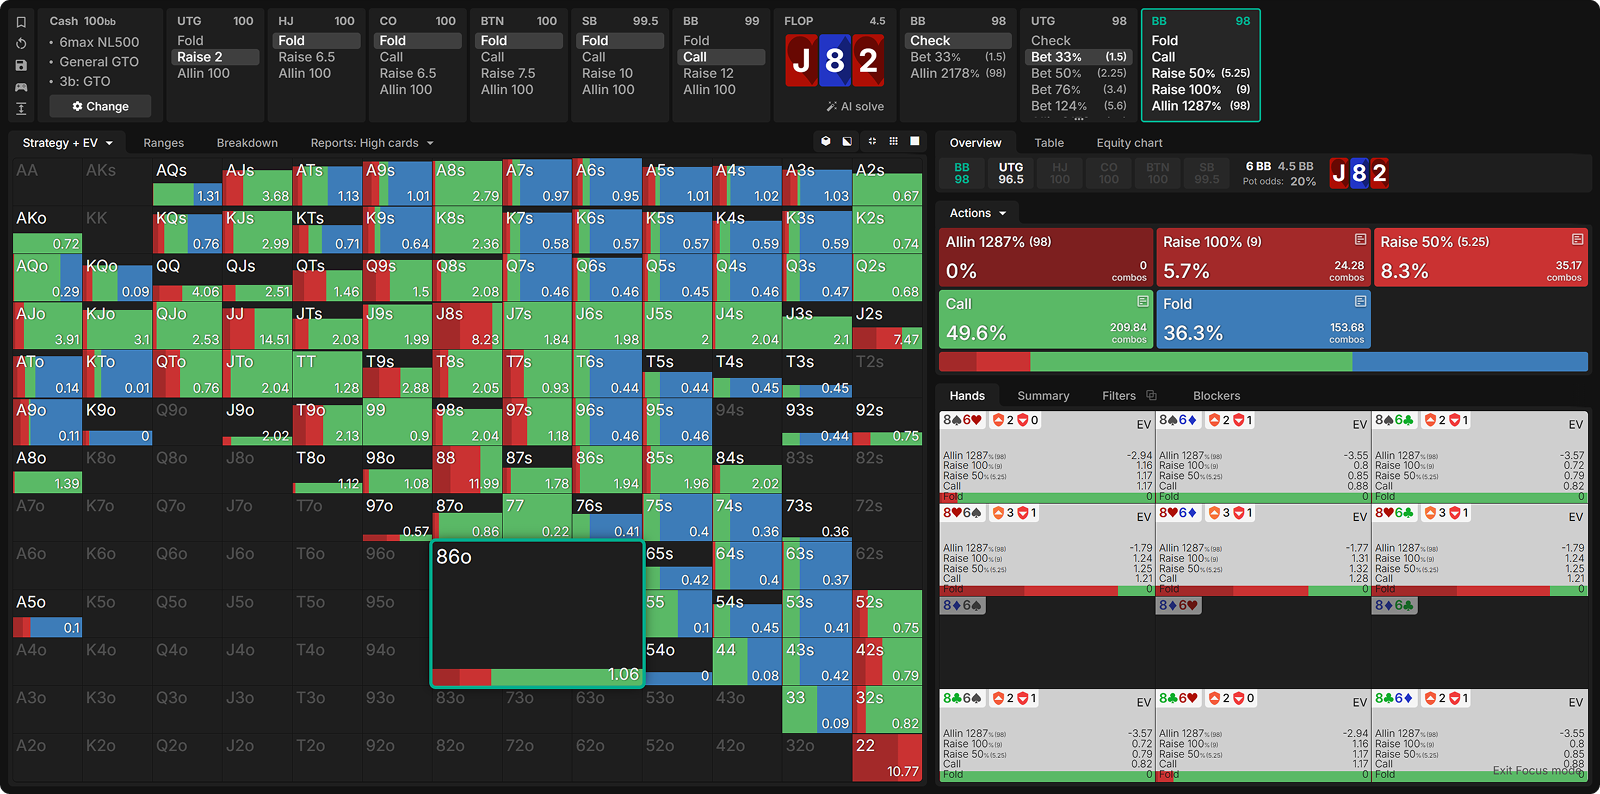1600x794 pixels.
Task: Click the 3D cube view icon
Action: coord(826,142)
